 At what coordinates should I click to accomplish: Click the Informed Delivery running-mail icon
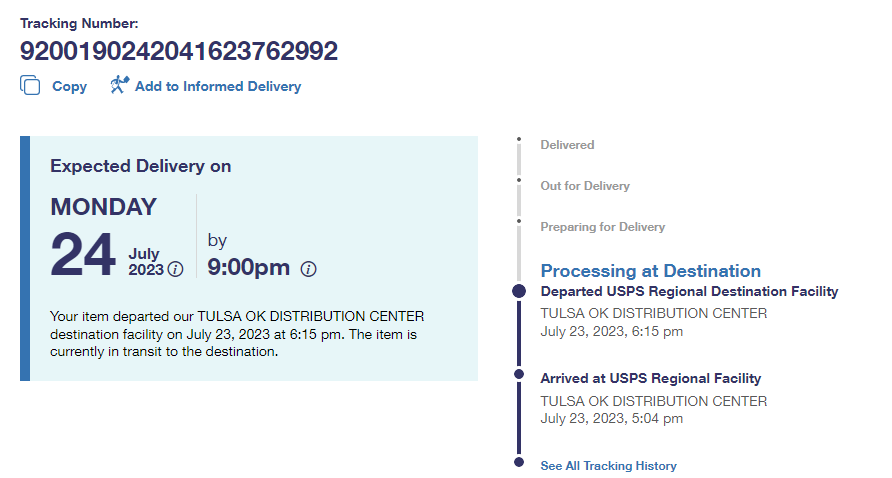click(x=120, y=85)
